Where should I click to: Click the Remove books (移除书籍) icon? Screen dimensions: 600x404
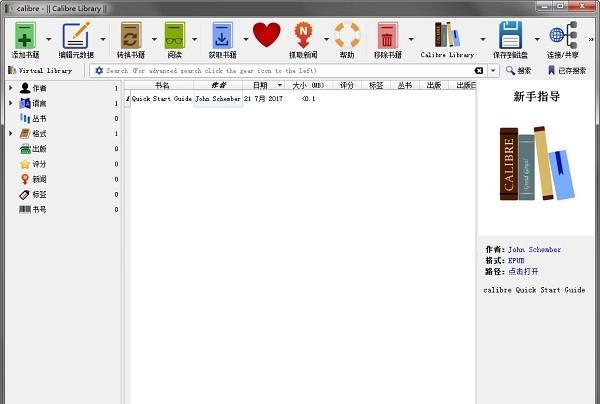(x=387, y=36)
